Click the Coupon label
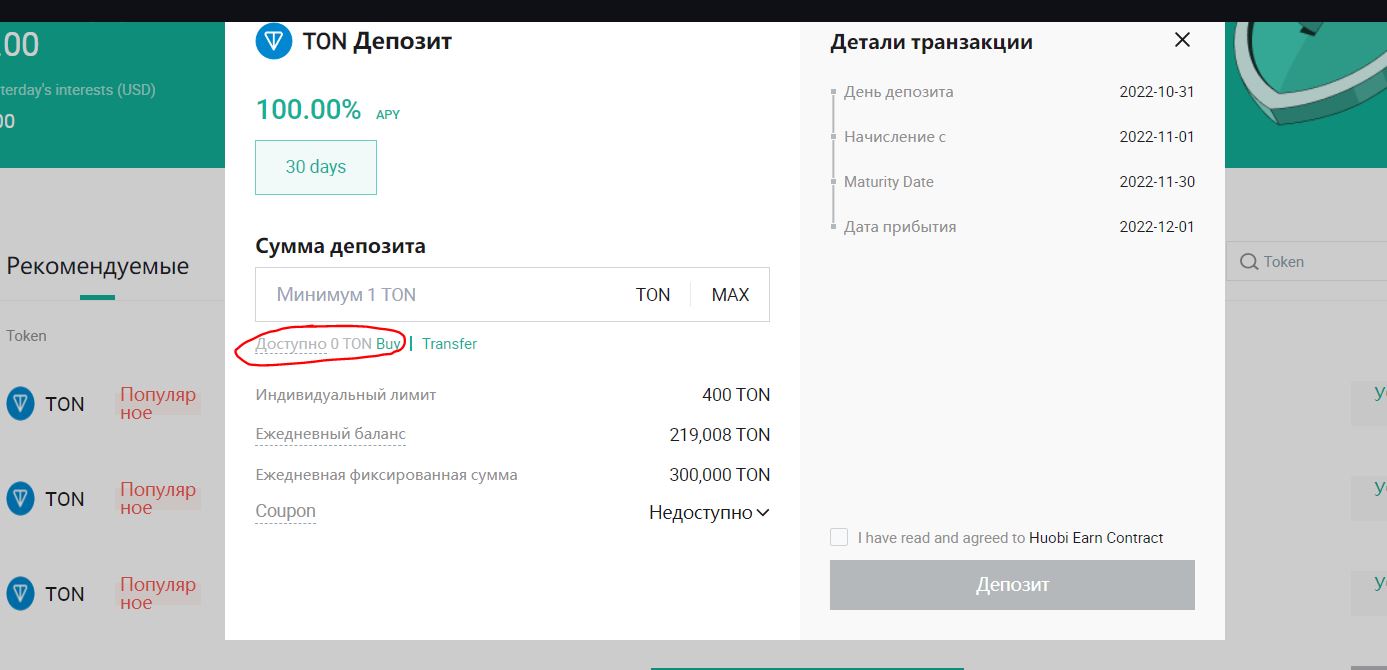 point(286,511)
